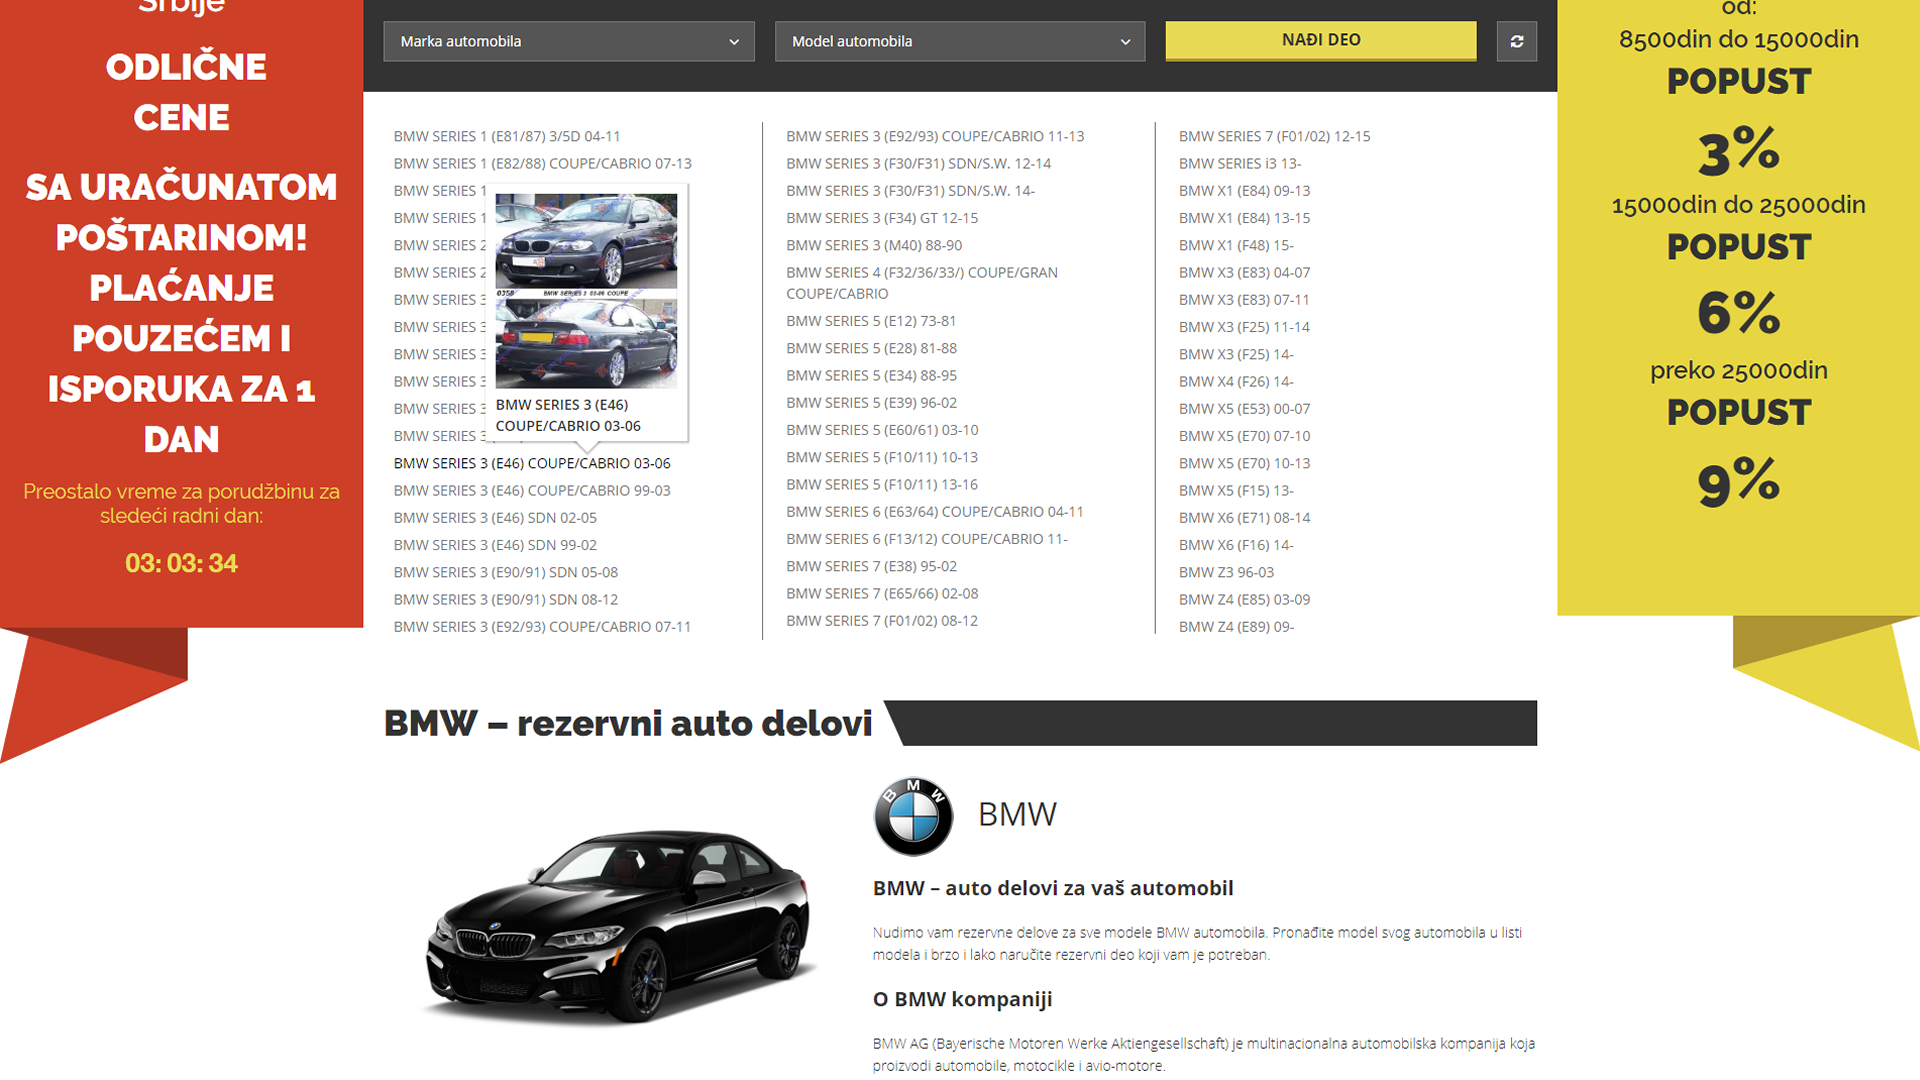Select BMW Z4 (E89) 09-

pos(1236,626)
